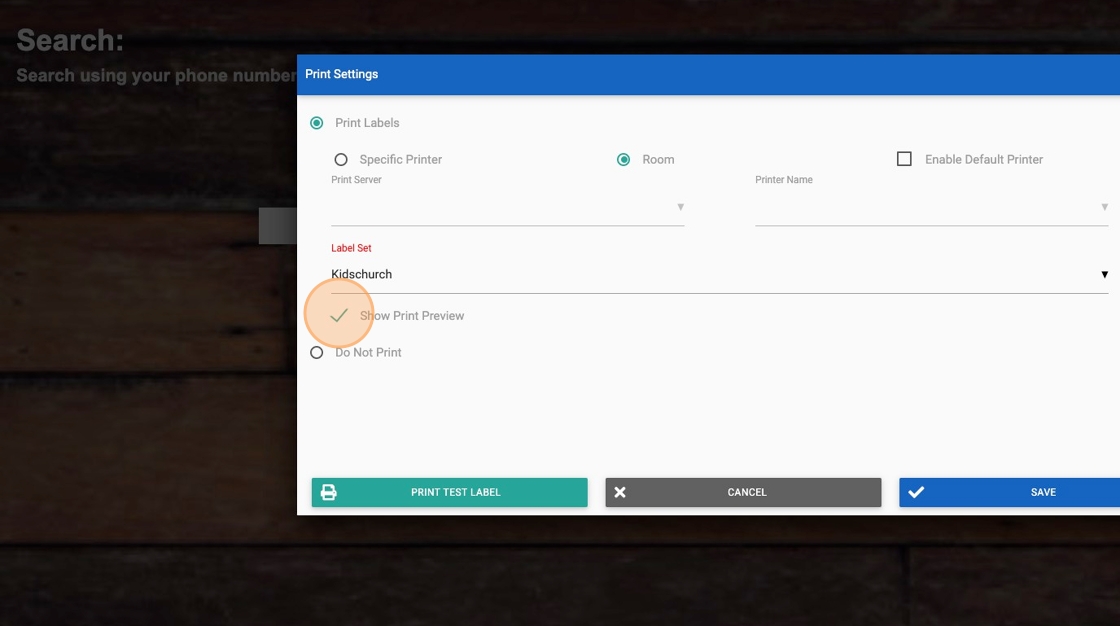Click the Save button
1120x626 pixels.
coord(1009,492)
